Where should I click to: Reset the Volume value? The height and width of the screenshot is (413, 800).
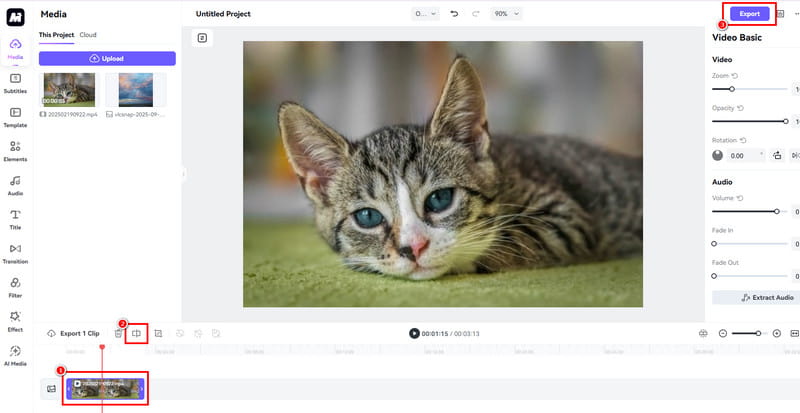pos(739,198)
